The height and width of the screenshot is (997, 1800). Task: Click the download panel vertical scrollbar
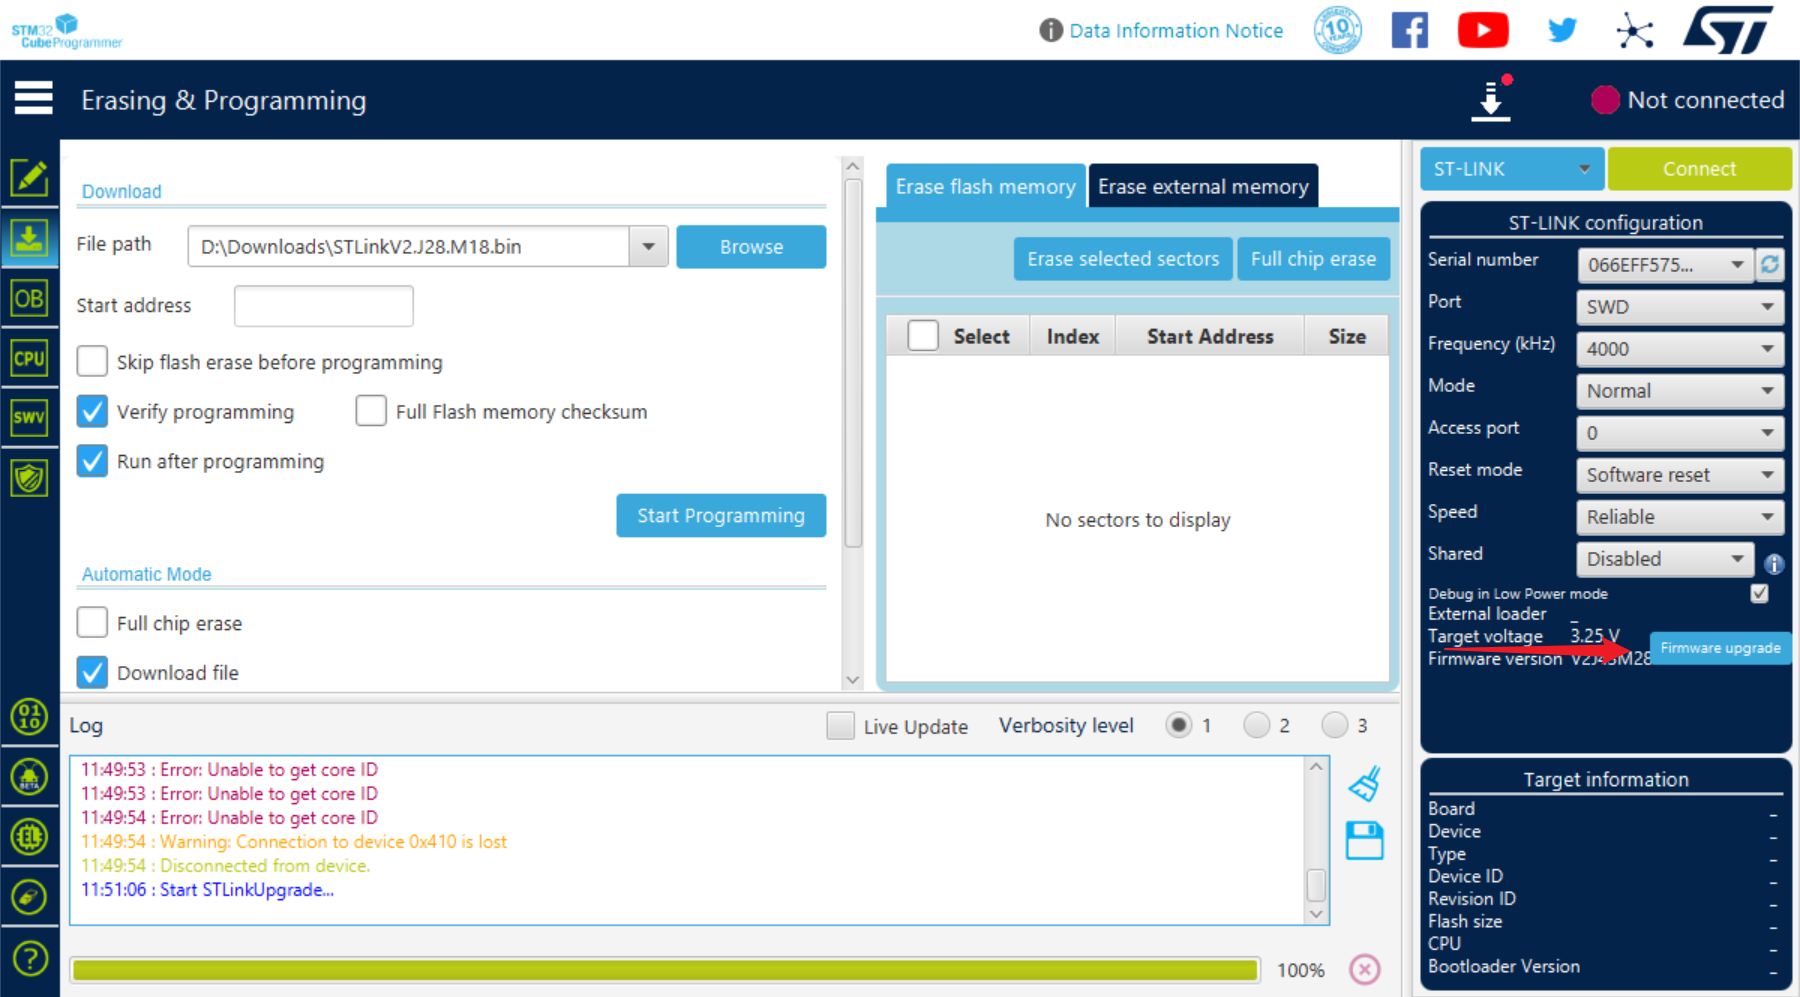[x=853, y=365]
